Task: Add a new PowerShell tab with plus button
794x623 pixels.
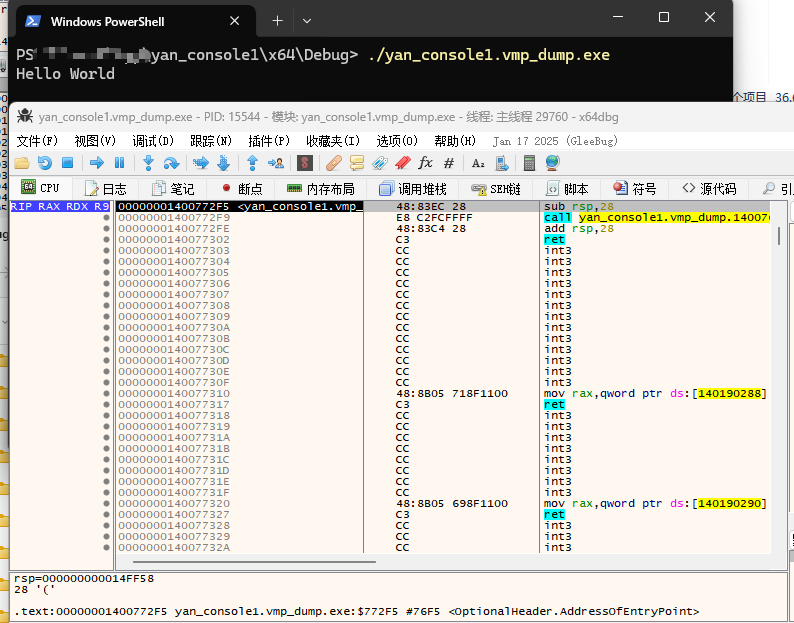Action: pyautogui.click(x=277, y=20)
